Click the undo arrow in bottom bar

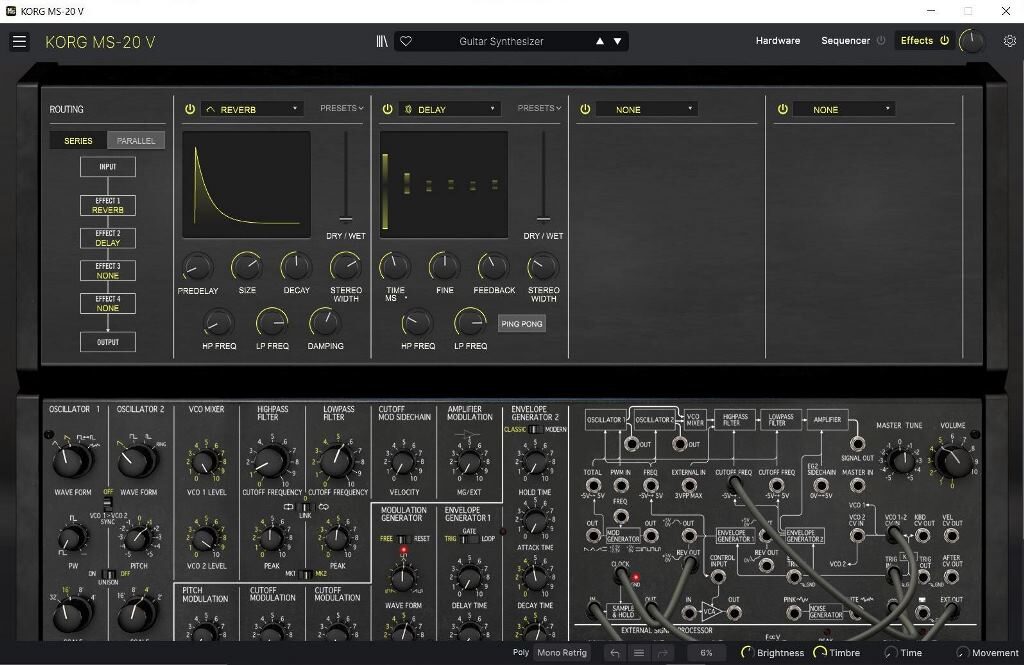tap(615, 653)
